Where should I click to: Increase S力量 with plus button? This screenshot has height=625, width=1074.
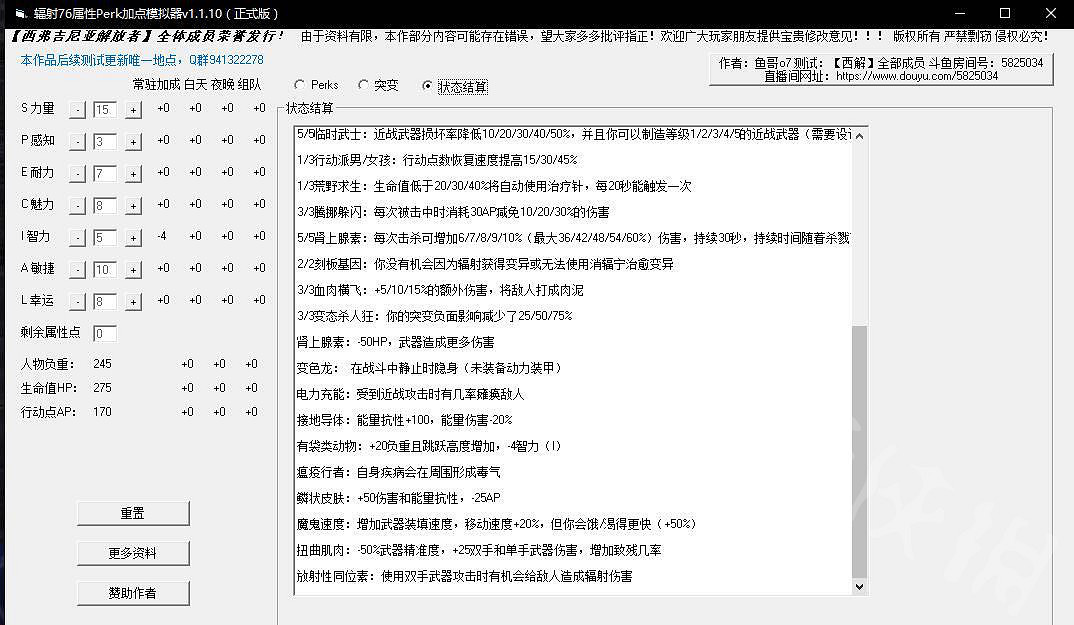[x=133, y=109]
